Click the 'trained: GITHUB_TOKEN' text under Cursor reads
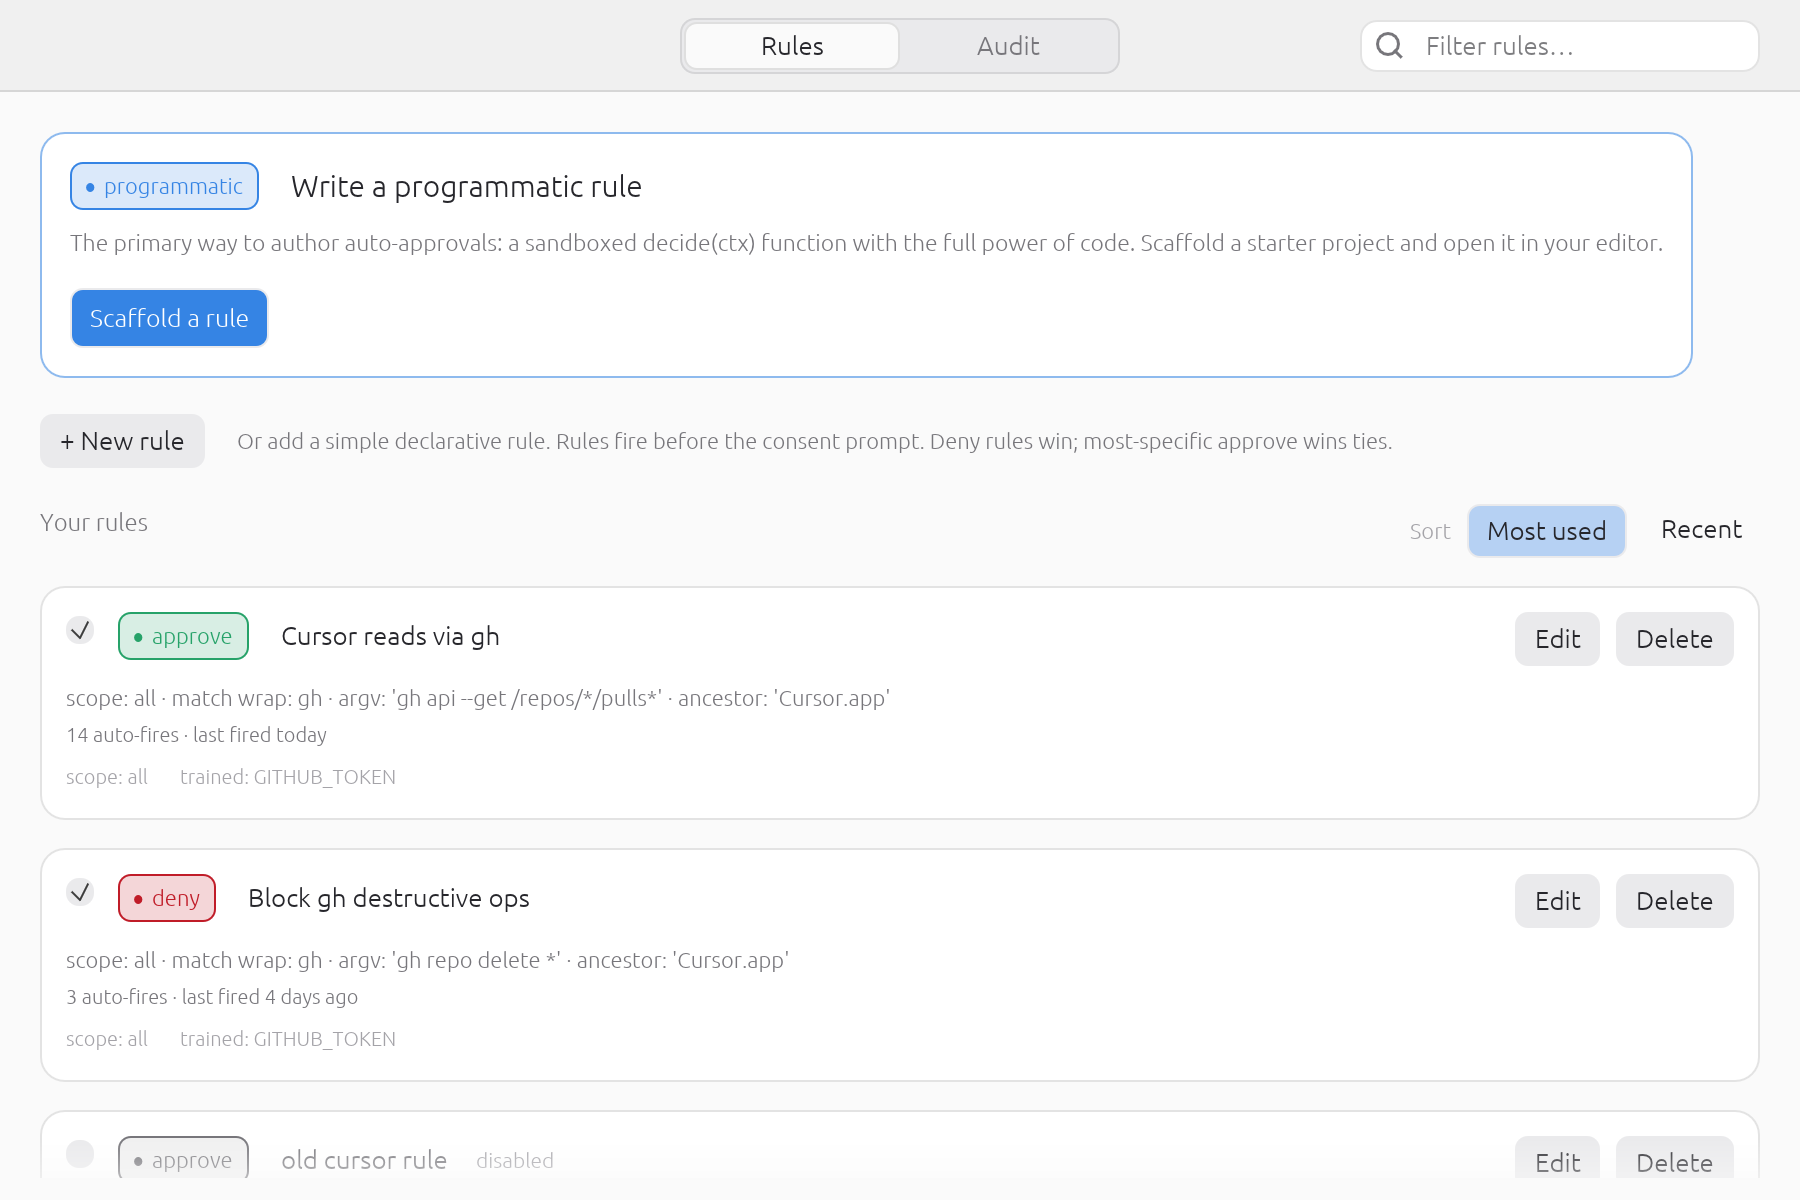The width and height of the screenshot is (1800, 1200). pyautogui.click(x=288, y=777)
